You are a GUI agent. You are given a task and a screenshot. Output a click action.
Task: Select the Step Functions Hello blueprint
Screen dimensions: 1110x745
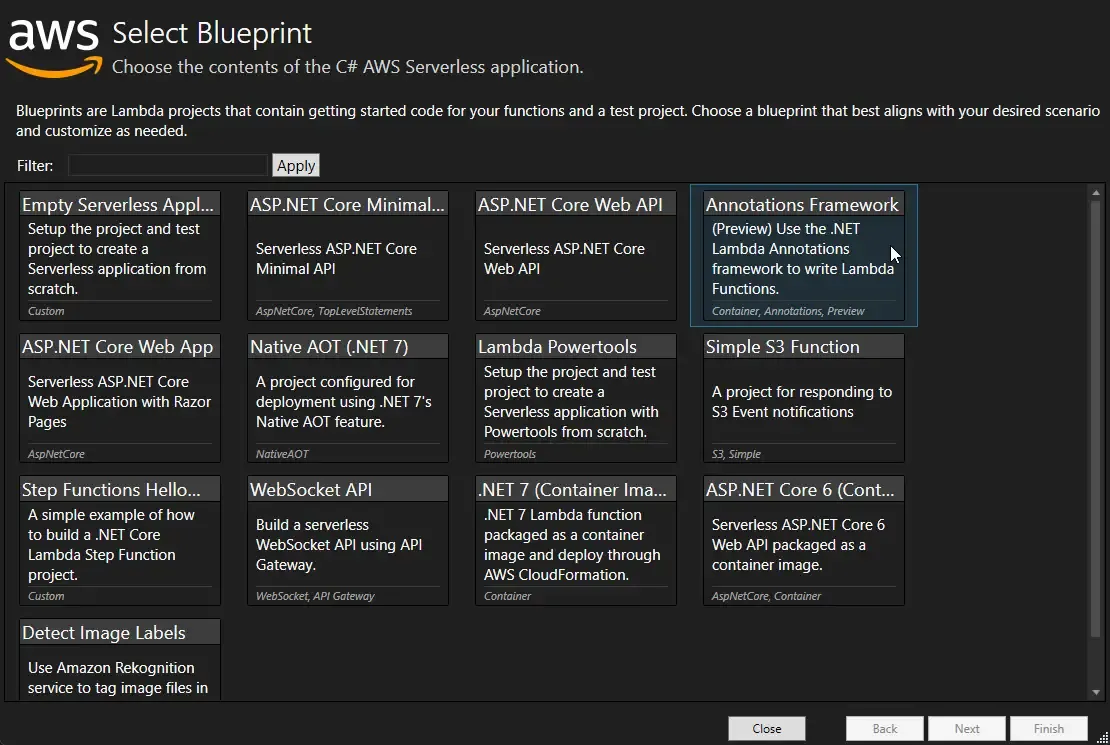click(x=119, y=540)
